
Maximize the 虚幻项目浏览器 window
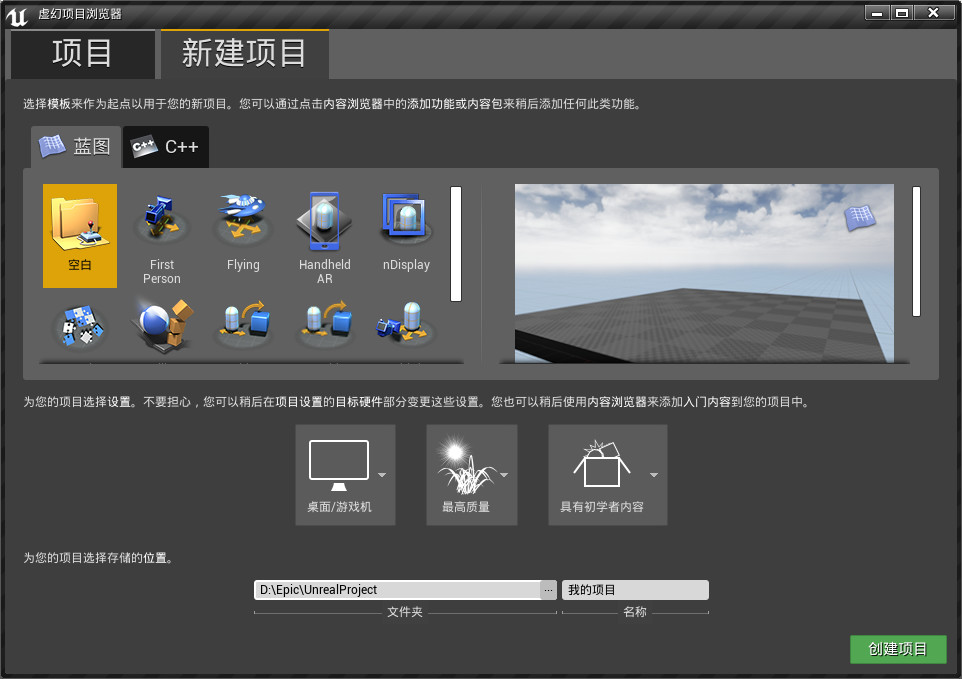(x=902, y=13)
